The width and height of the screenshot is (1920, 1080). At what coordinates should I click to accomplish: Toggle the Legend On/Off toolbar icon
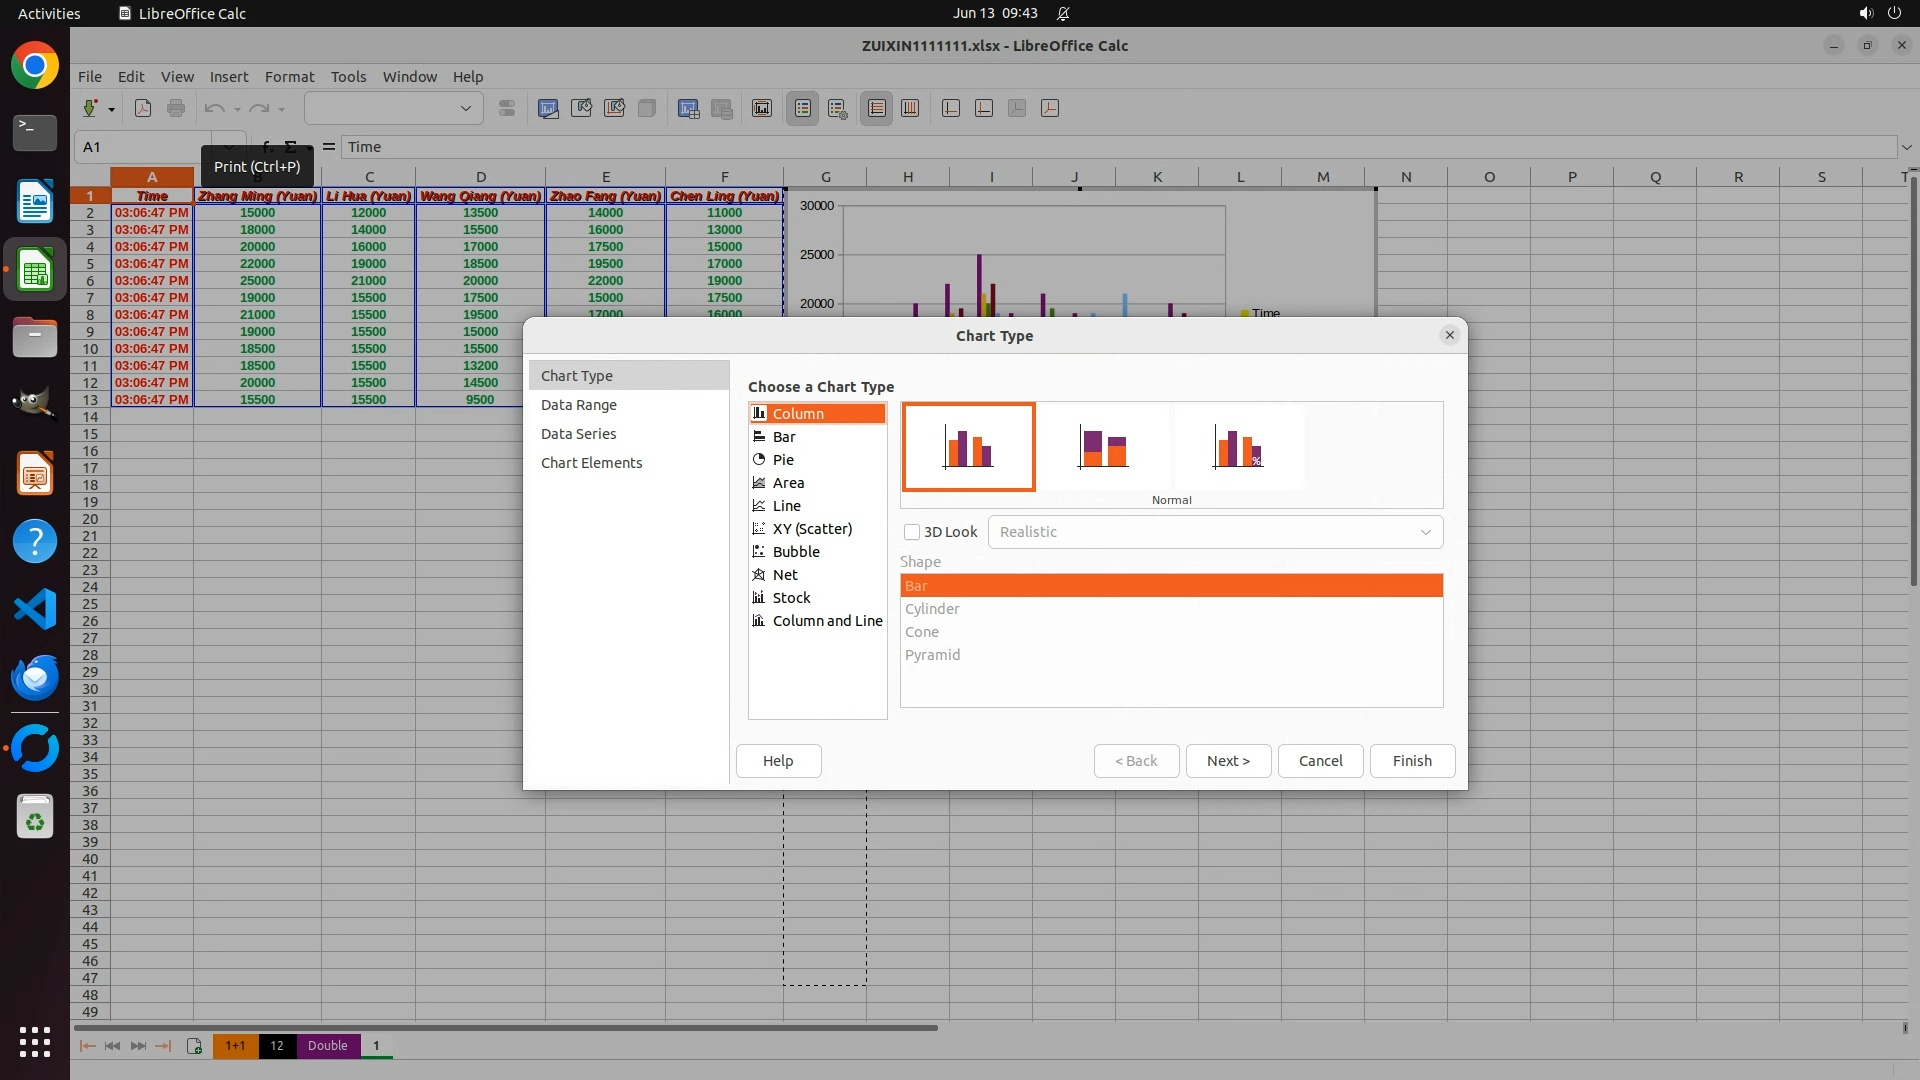pos(803,108)
